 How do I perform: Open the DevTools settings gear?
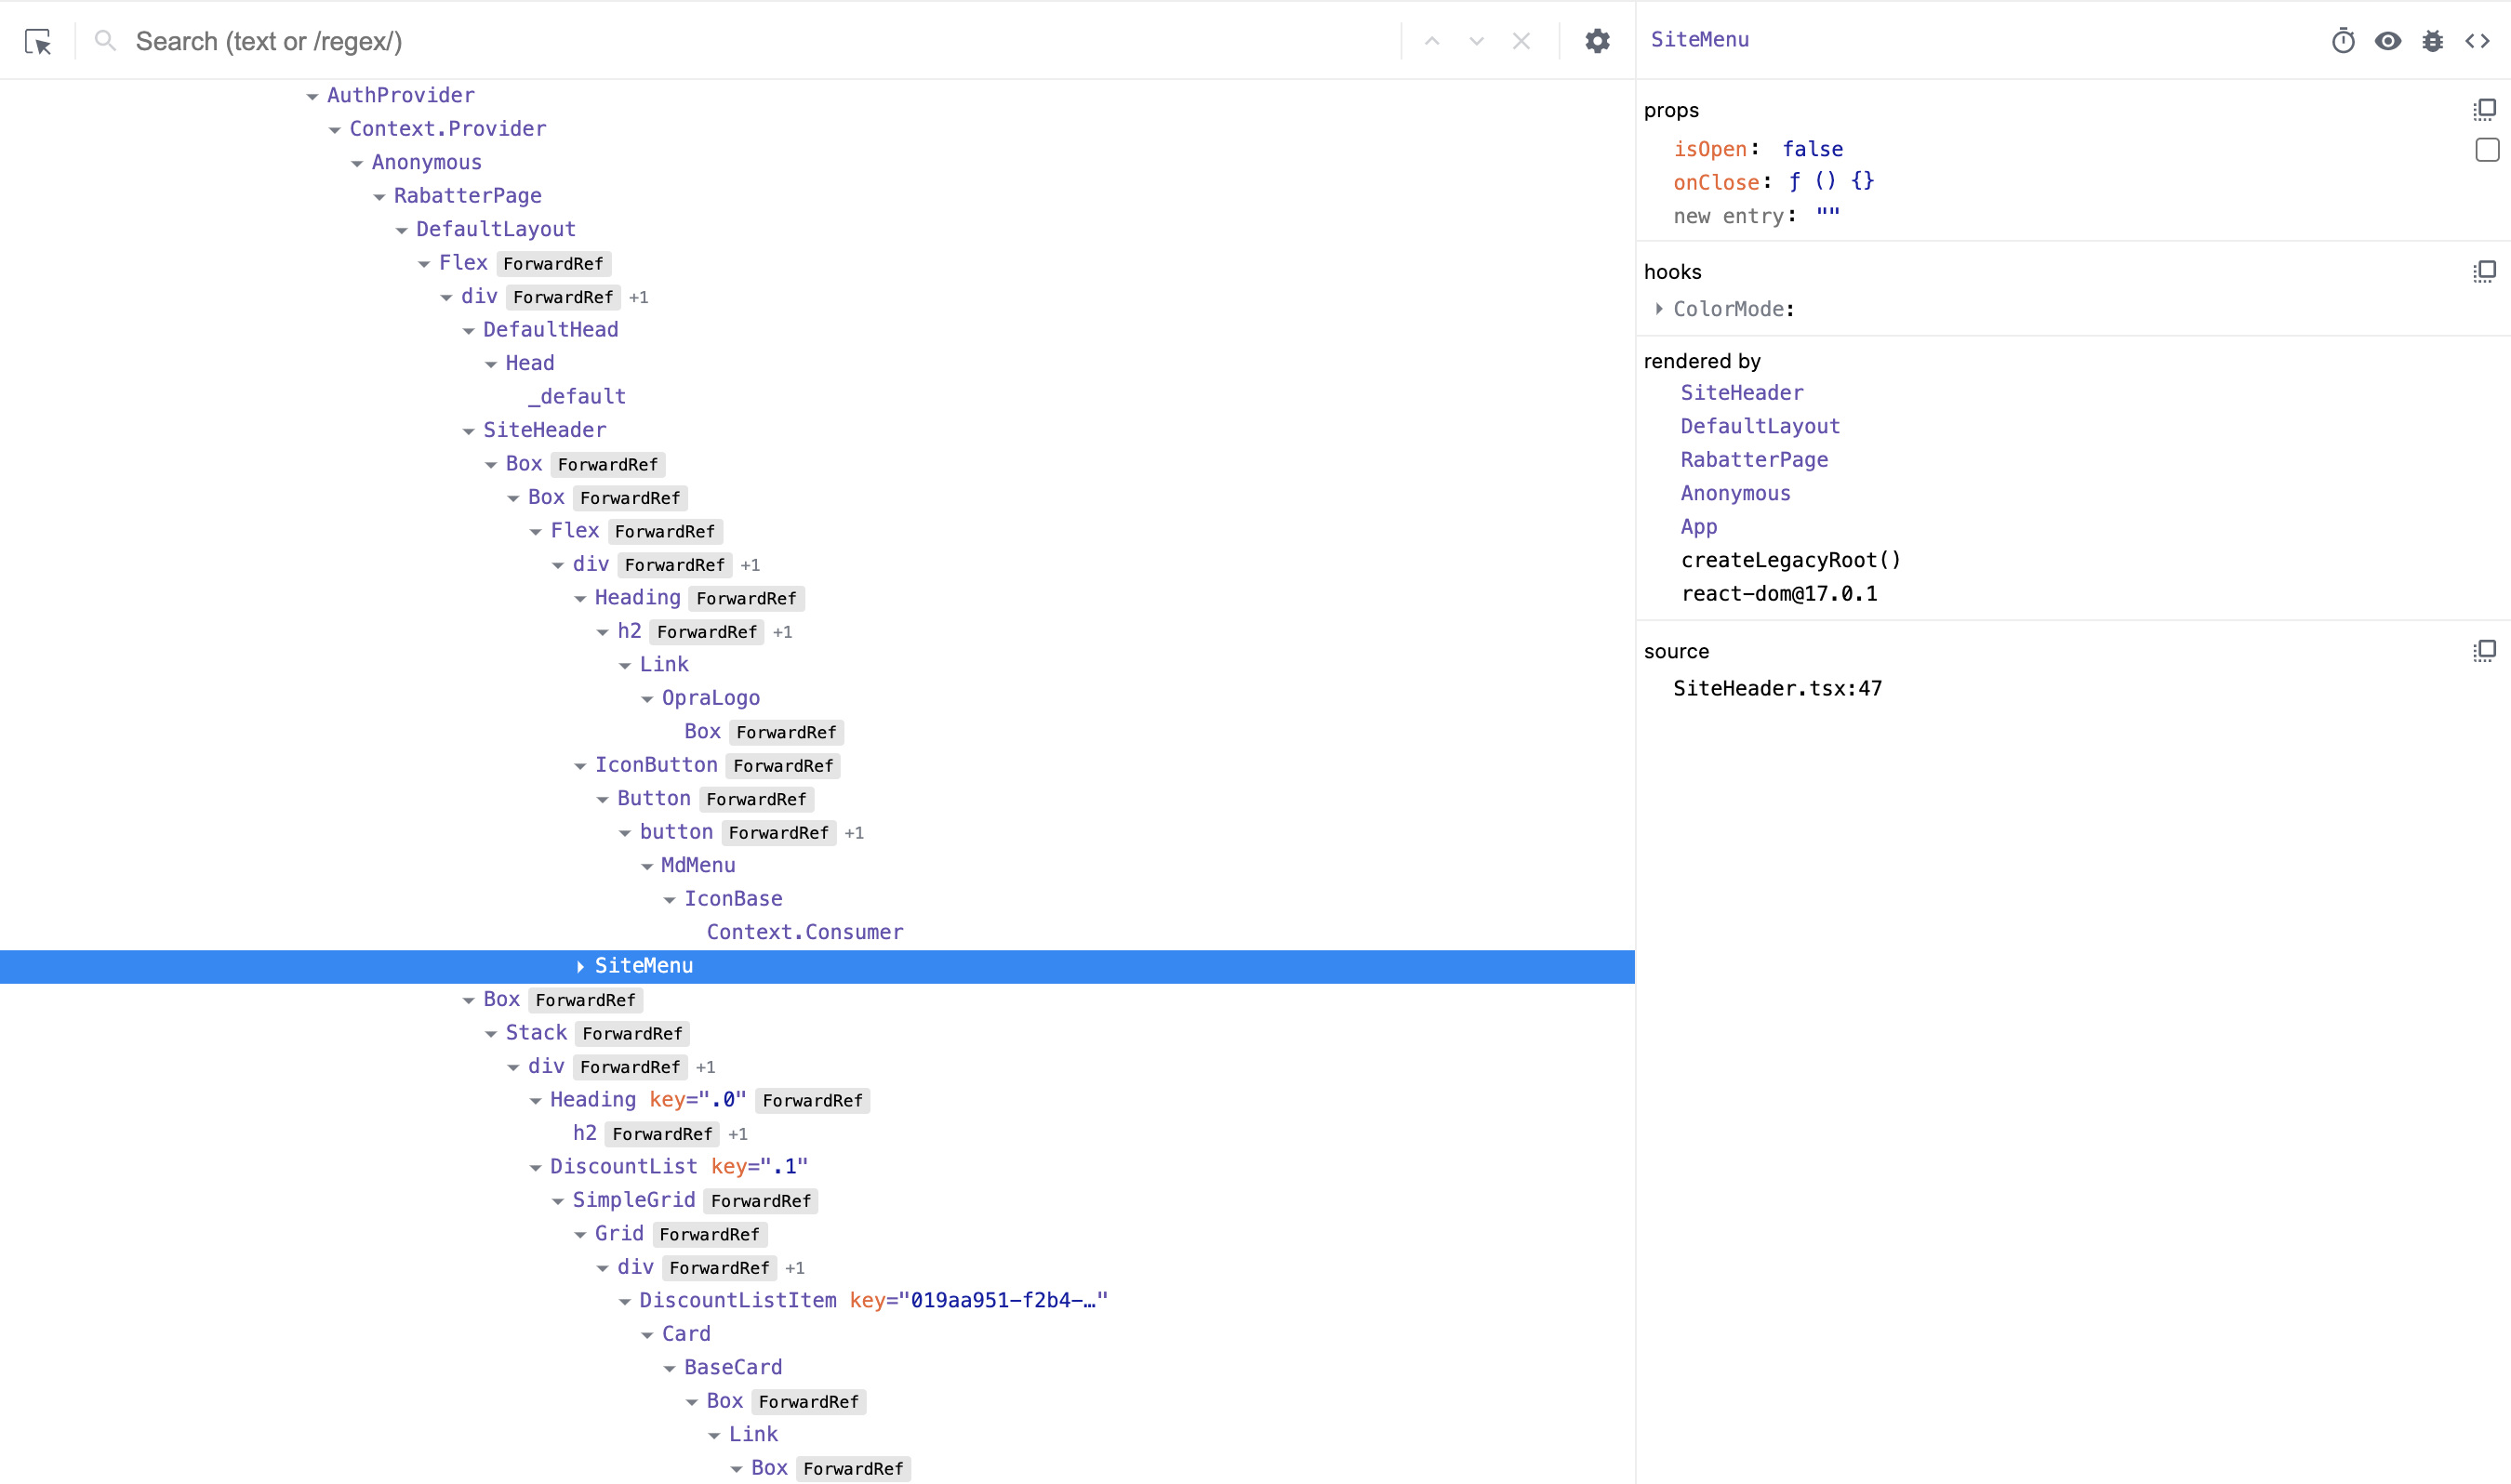tap(1598, 41)
